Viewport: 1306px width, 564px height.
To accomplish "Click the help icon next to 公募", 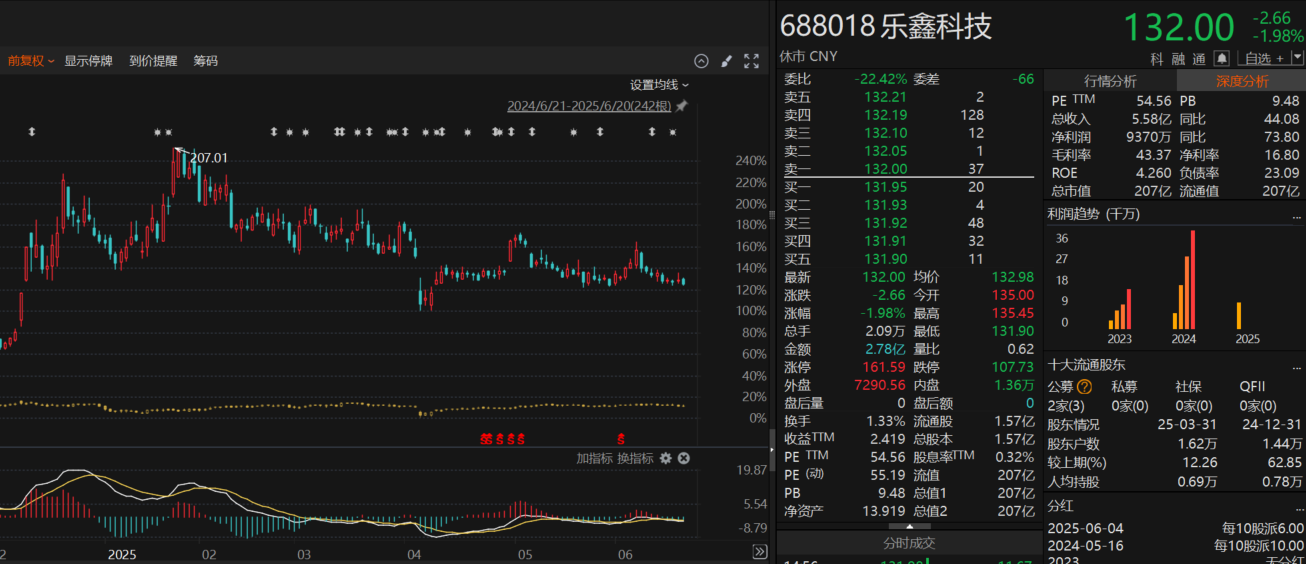I will tap(1085, 387).
